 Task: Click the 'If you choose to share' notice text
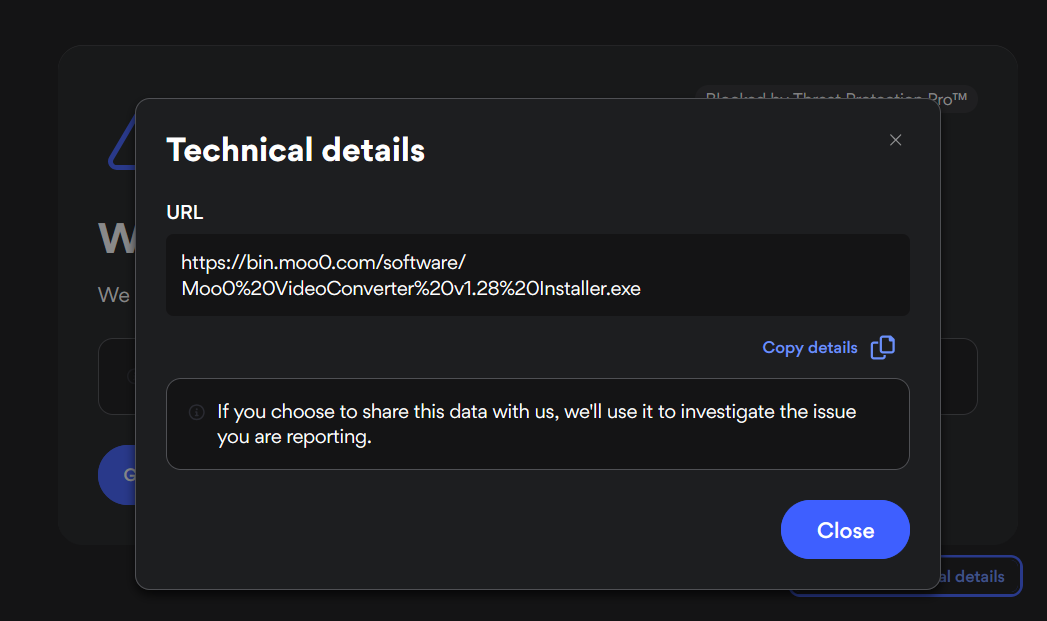[x=536, y=411]
